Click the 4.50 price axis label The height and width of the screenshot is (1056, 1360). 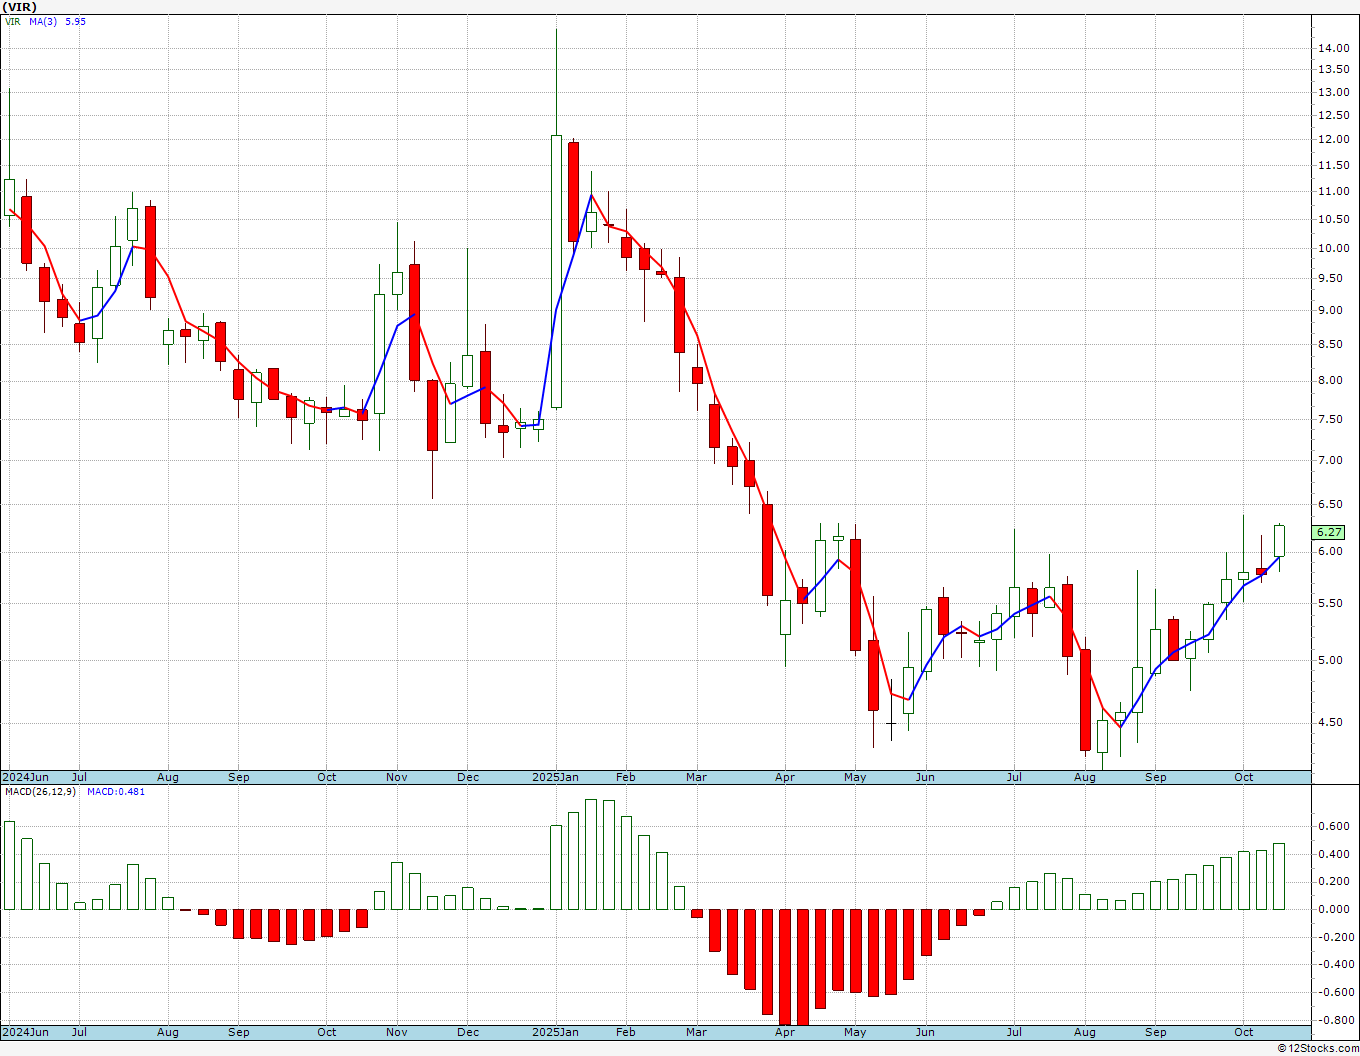pos(1330,723)
